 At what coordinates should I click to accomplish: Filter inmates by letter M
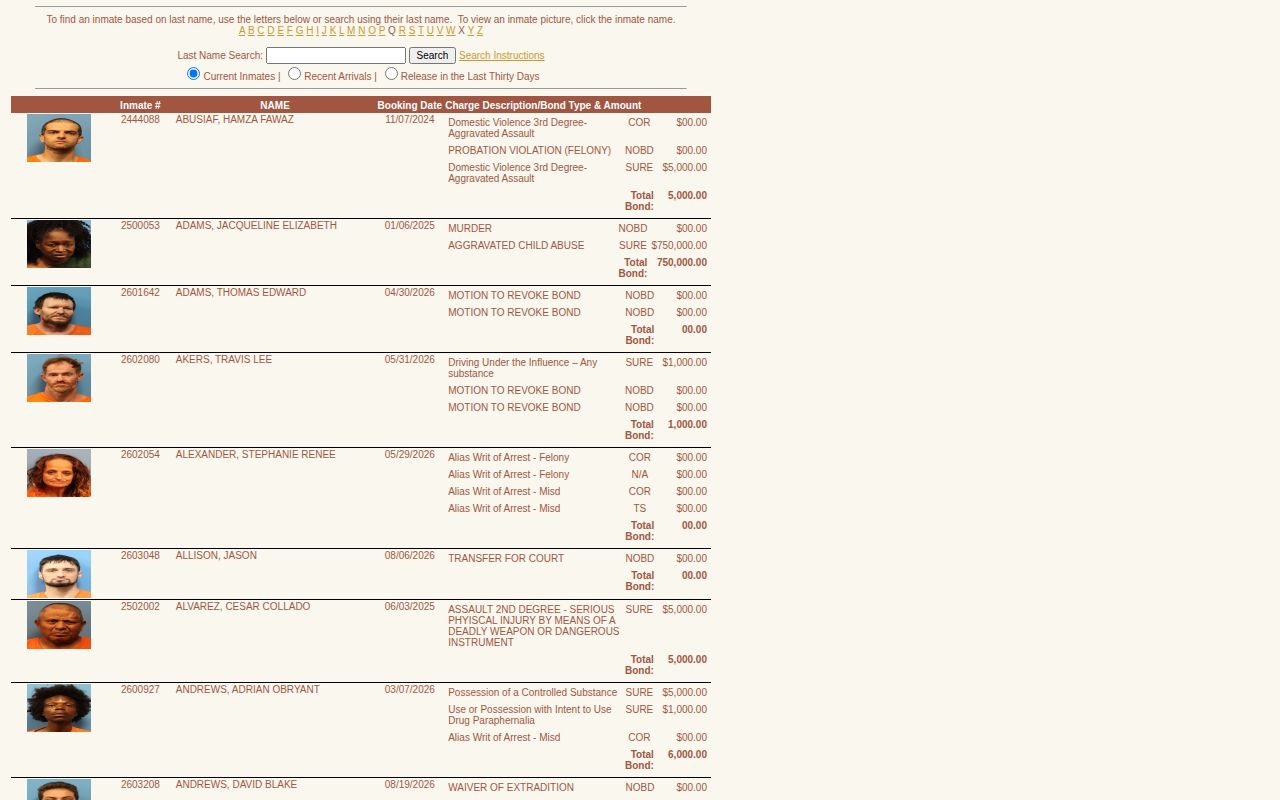pyautogui.click(x=351, y=31)
